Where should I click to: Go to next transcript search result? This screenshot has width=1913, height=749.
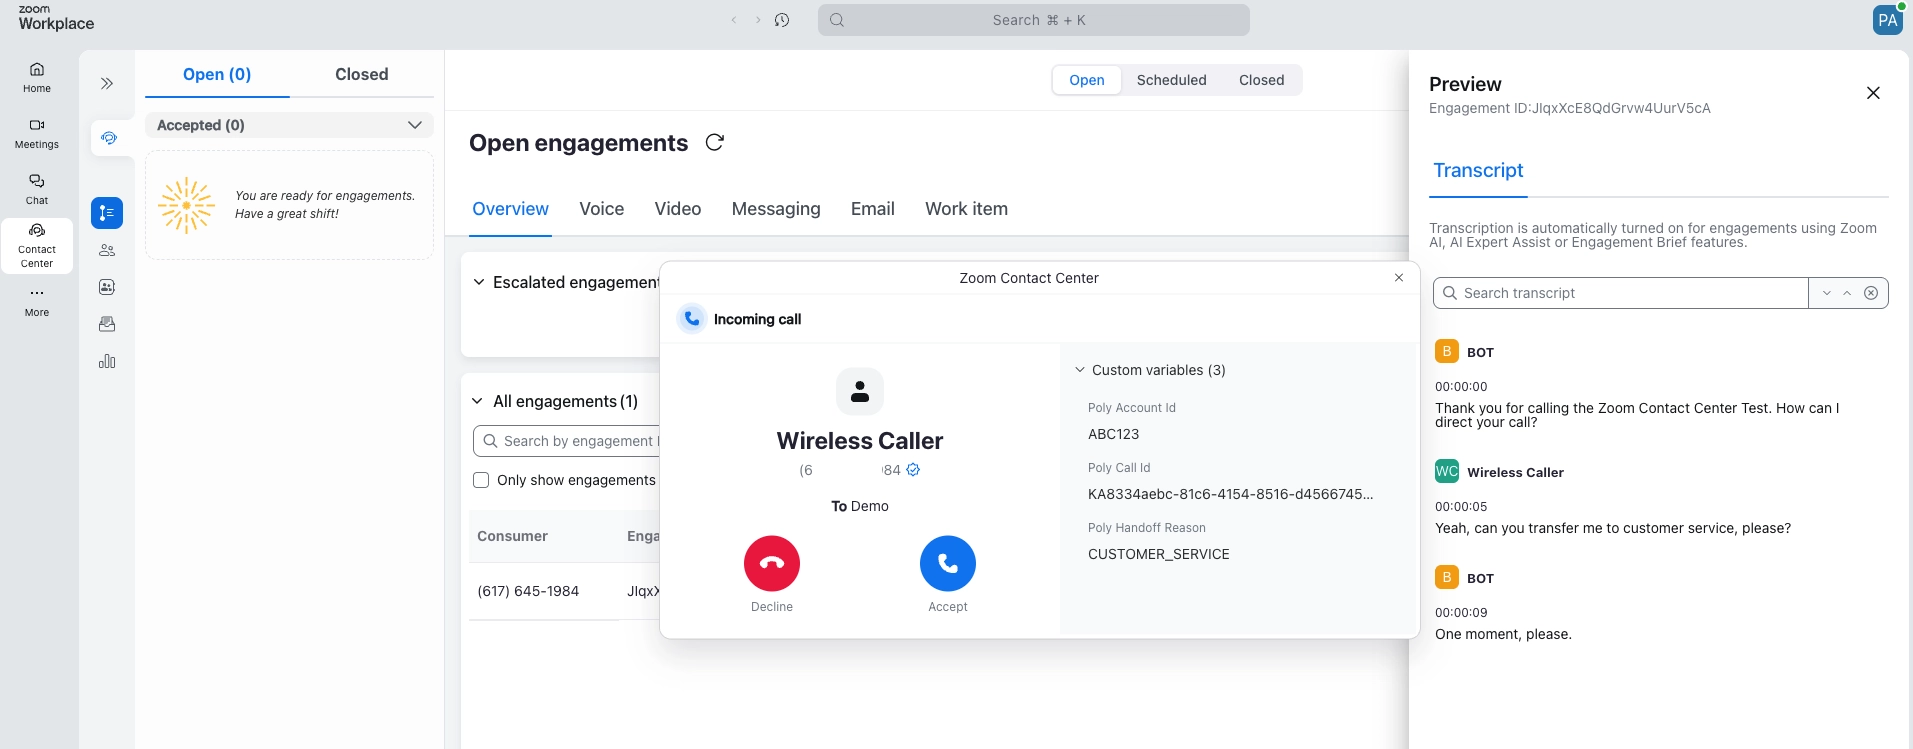pos(1827,293)
